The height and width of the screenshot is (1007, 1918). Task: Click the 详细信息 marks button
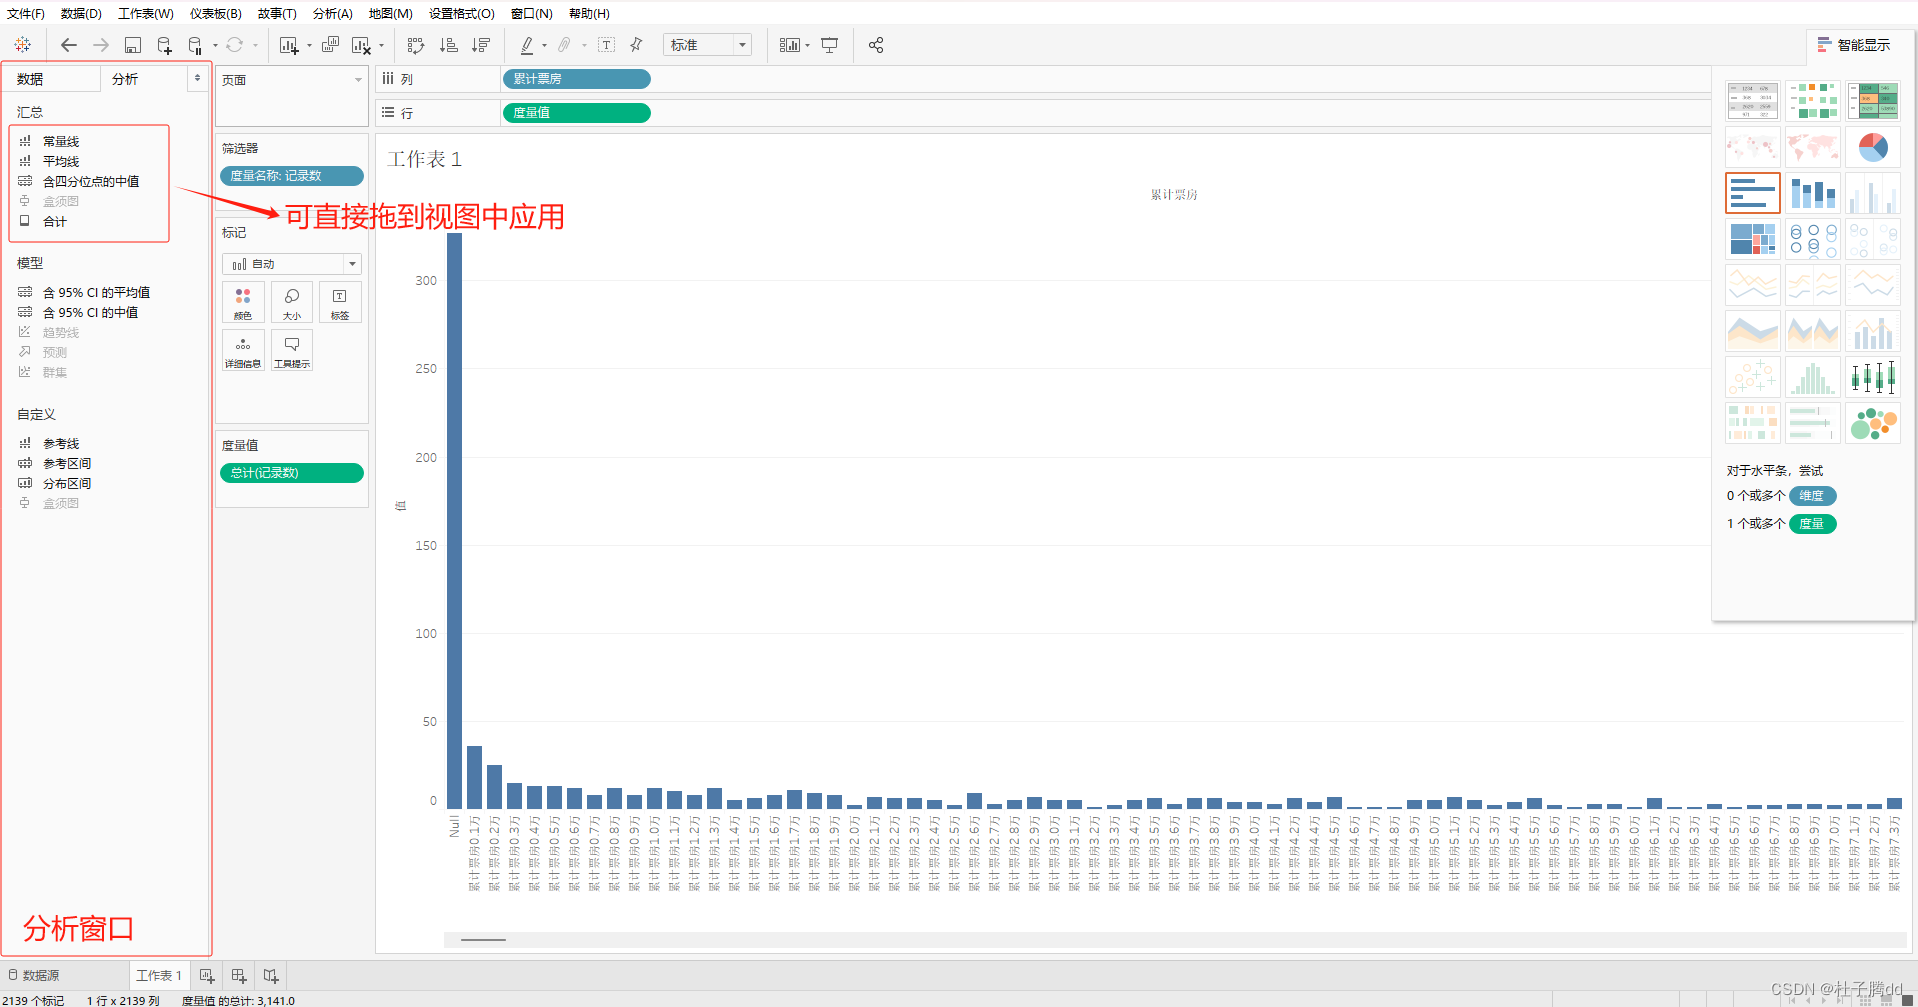[243, 350]
